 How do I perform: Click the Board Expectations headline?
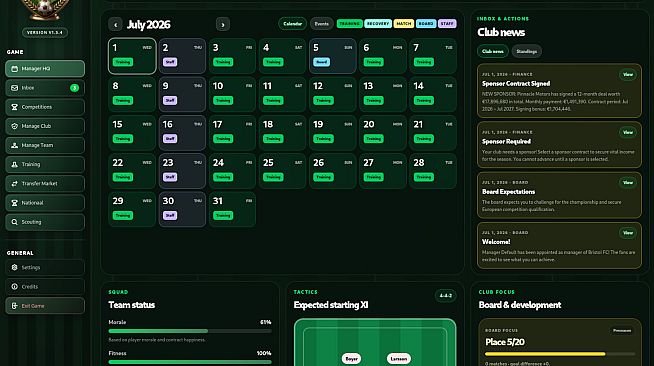point(508,192)
